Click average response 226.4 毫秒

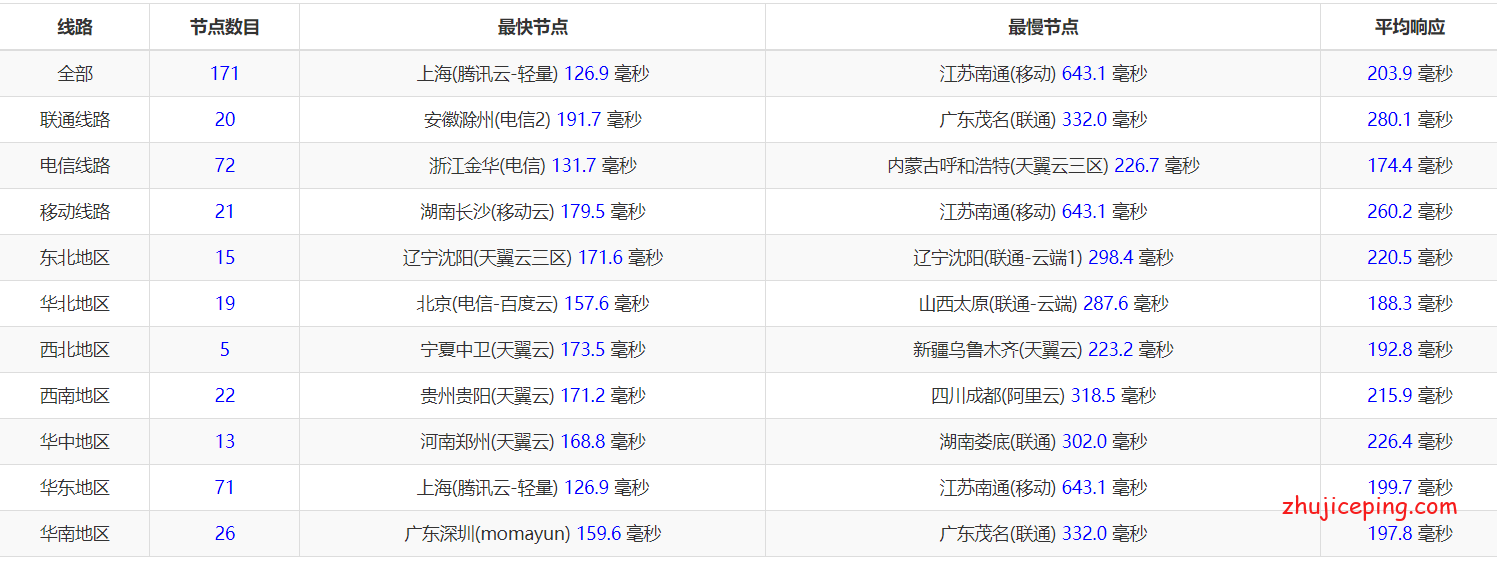[x=1410, y=442]
